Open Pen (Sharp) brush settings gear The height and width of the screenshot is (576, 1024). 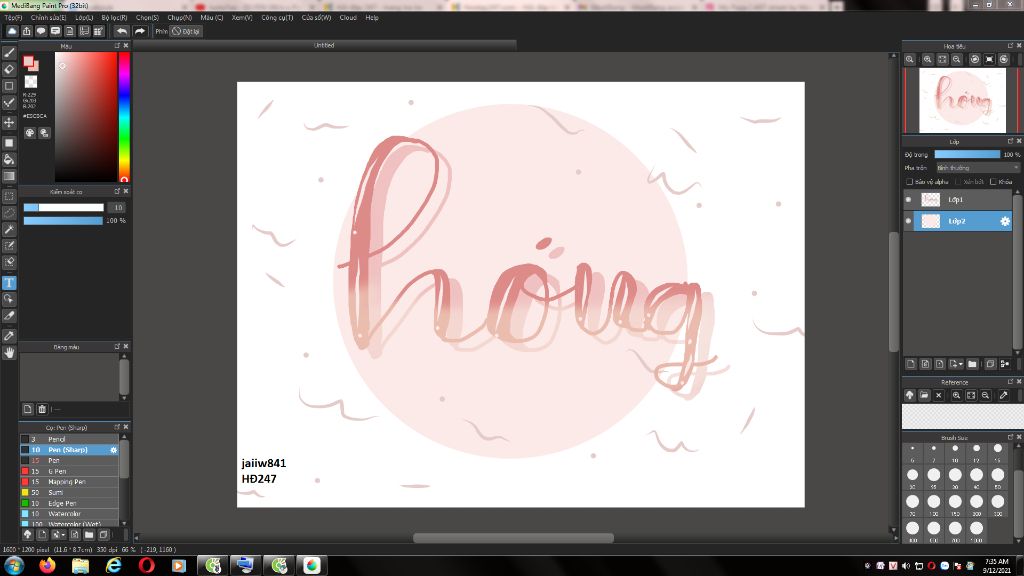[114, 450]
